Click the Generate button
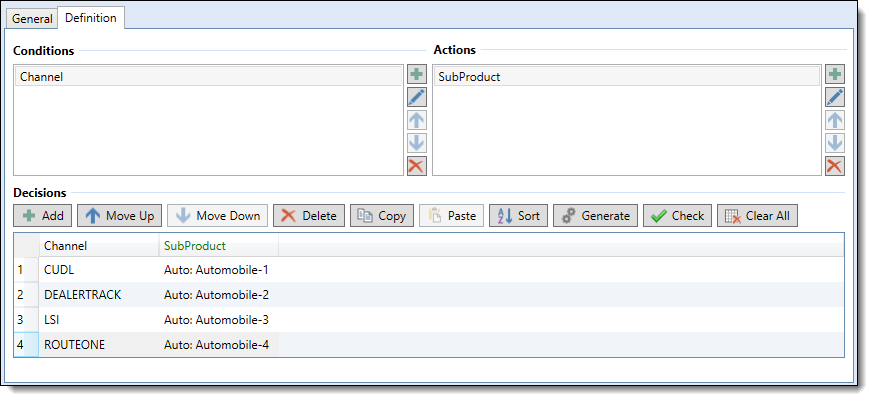The height and width of the screenshot is (401, 873). (x=595, y=216)
